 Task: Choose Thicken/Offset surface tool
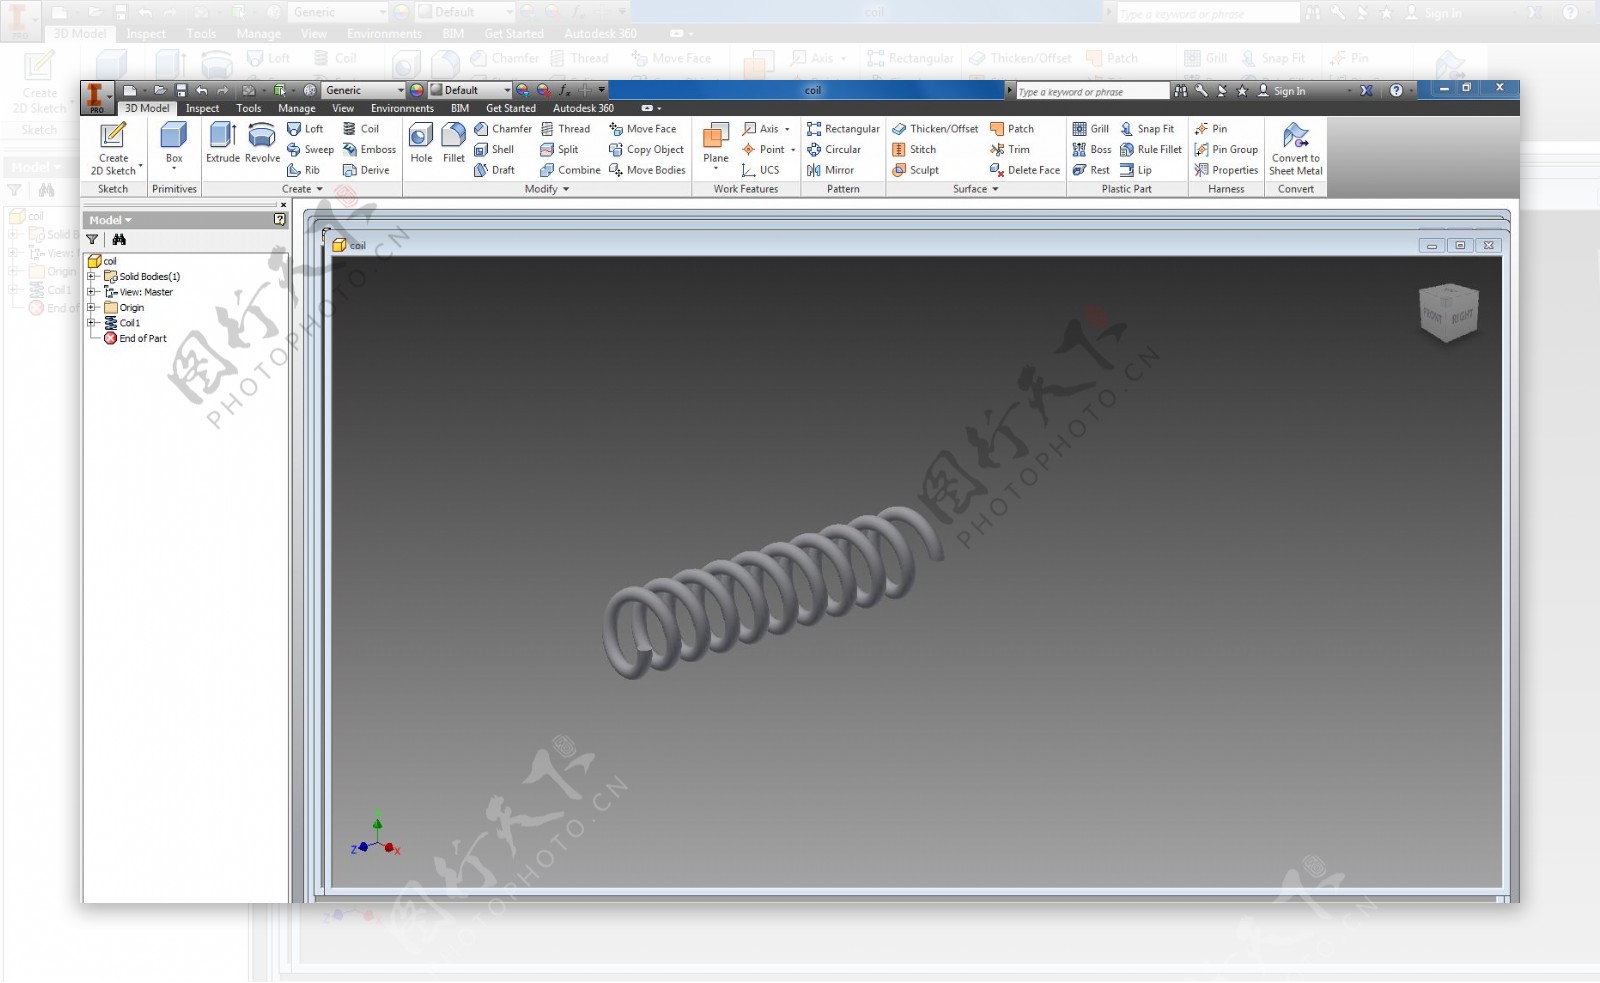[x=935, y=129]
